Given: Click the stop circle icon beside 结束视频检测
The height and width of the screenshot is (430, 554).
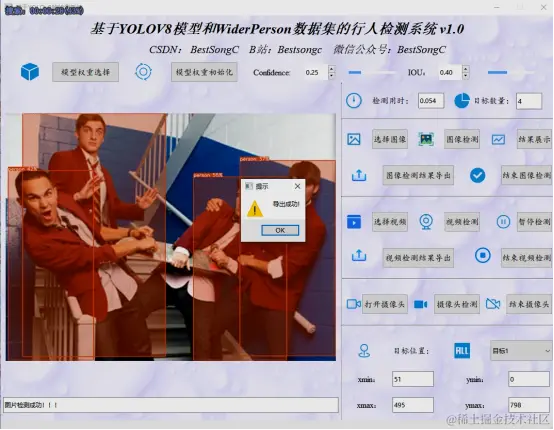Looking at the screenshot, I should (x=483, y=255).
